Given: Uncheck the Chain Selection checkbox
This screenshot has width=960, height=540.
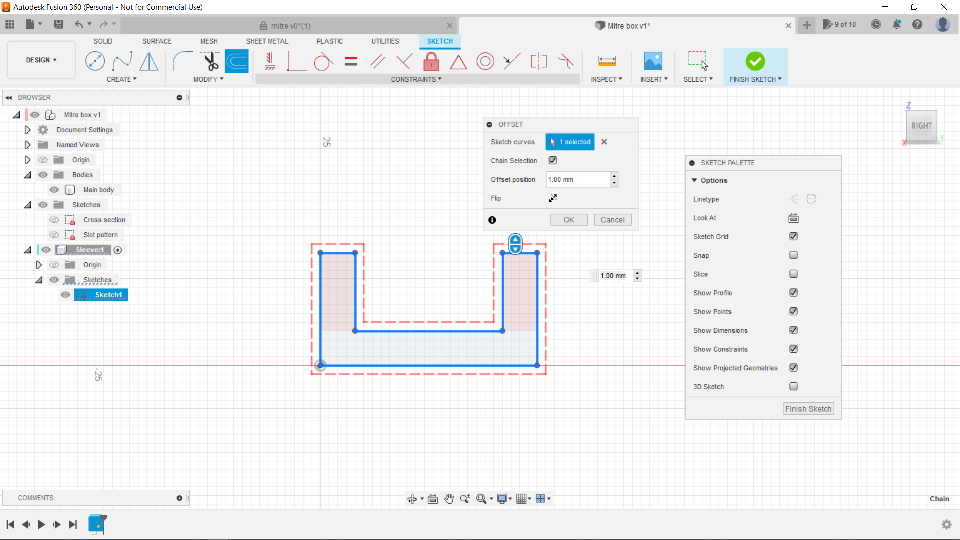Looking at the screenshot, I should [553, 160].
